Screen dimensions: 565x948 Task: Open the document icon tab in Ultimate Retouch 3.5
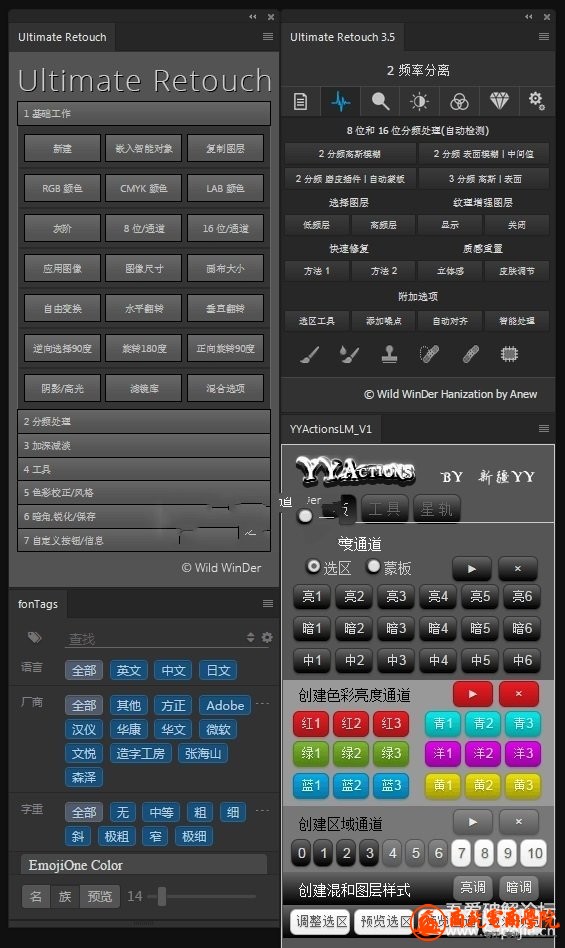pos(300,101)
